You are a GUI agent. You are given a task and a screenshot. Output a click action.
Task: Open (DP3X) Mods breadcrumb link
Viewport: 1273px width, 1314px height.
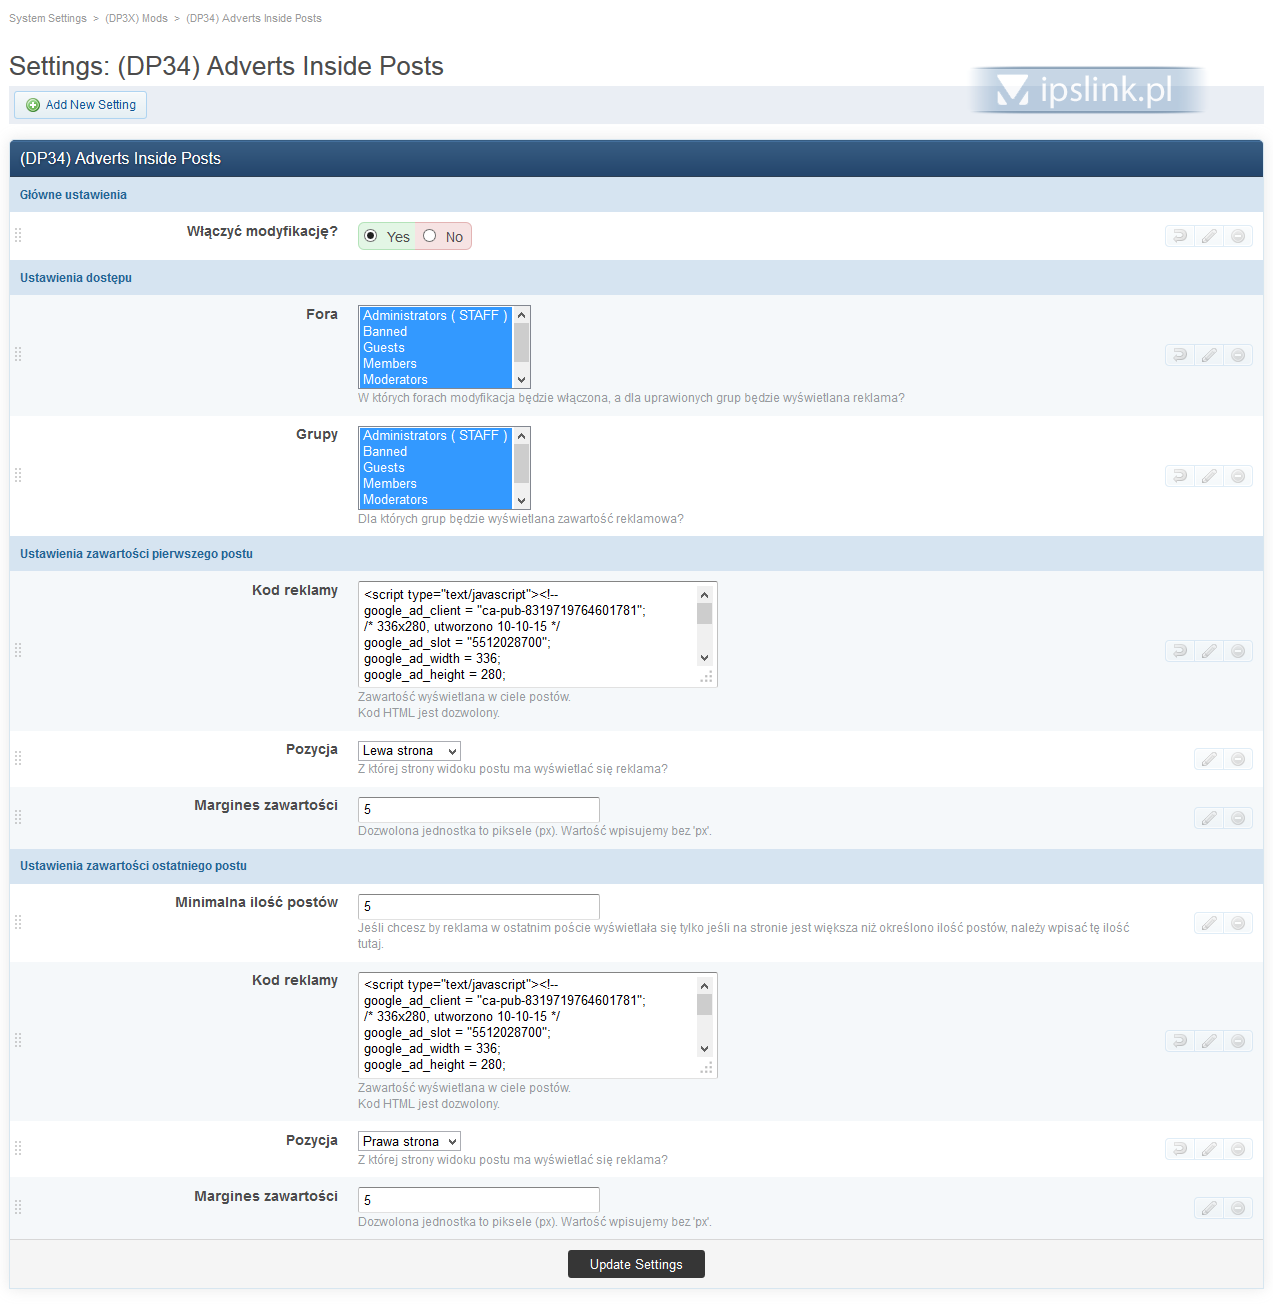[x=136, y=18]
